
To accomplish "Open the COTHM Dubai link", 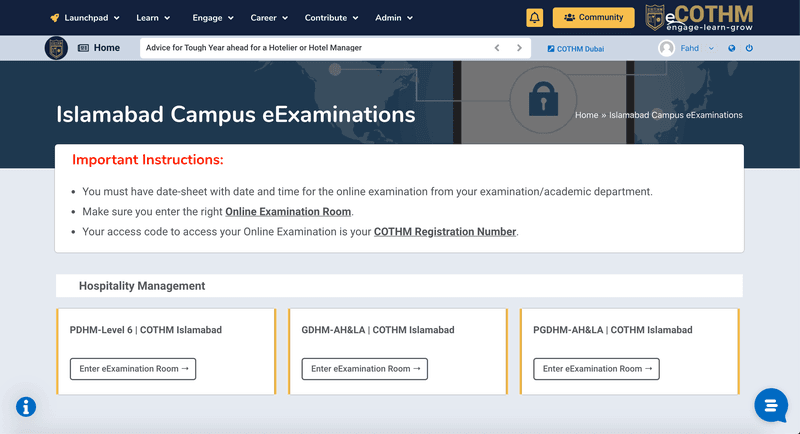I will coord(576,49).
